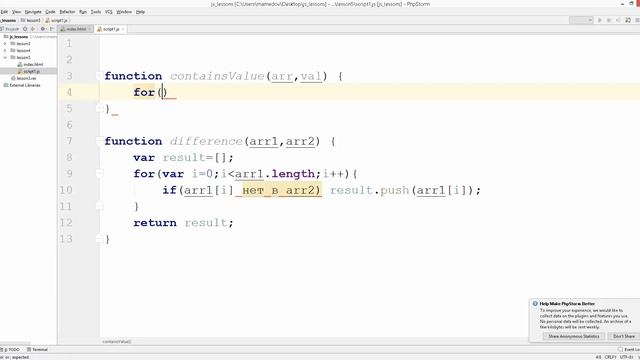Image resolution: width=640 pixels, height=360 pixels.
Task: Open the Code menu
Action: 50,12
